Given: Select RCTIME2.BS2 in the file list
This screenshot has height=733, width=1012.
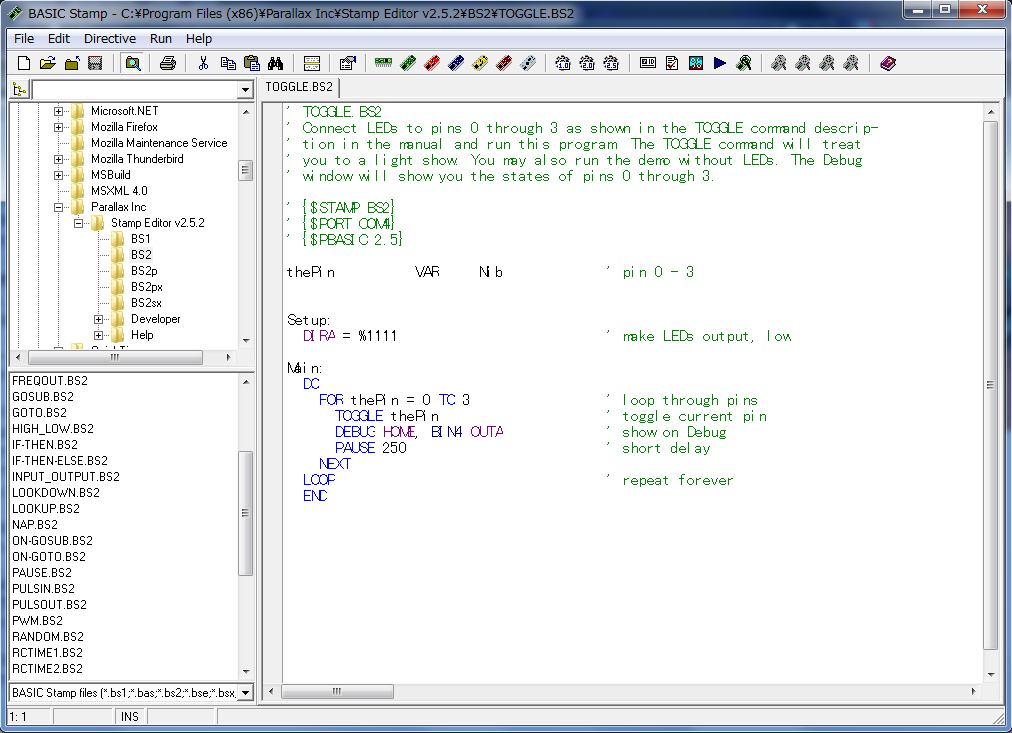Looking at the screenshot, I should [x=48, y=669].
